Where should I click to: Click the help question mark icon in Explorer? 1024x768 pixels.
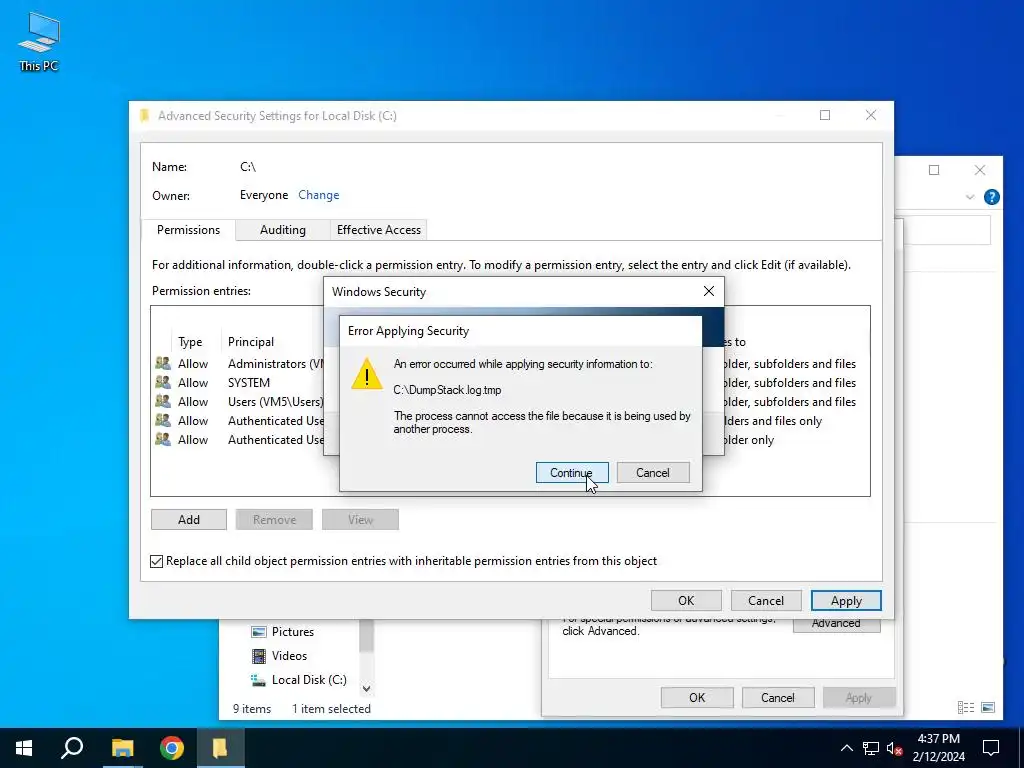pyautogui.click(x=991, y=197)
